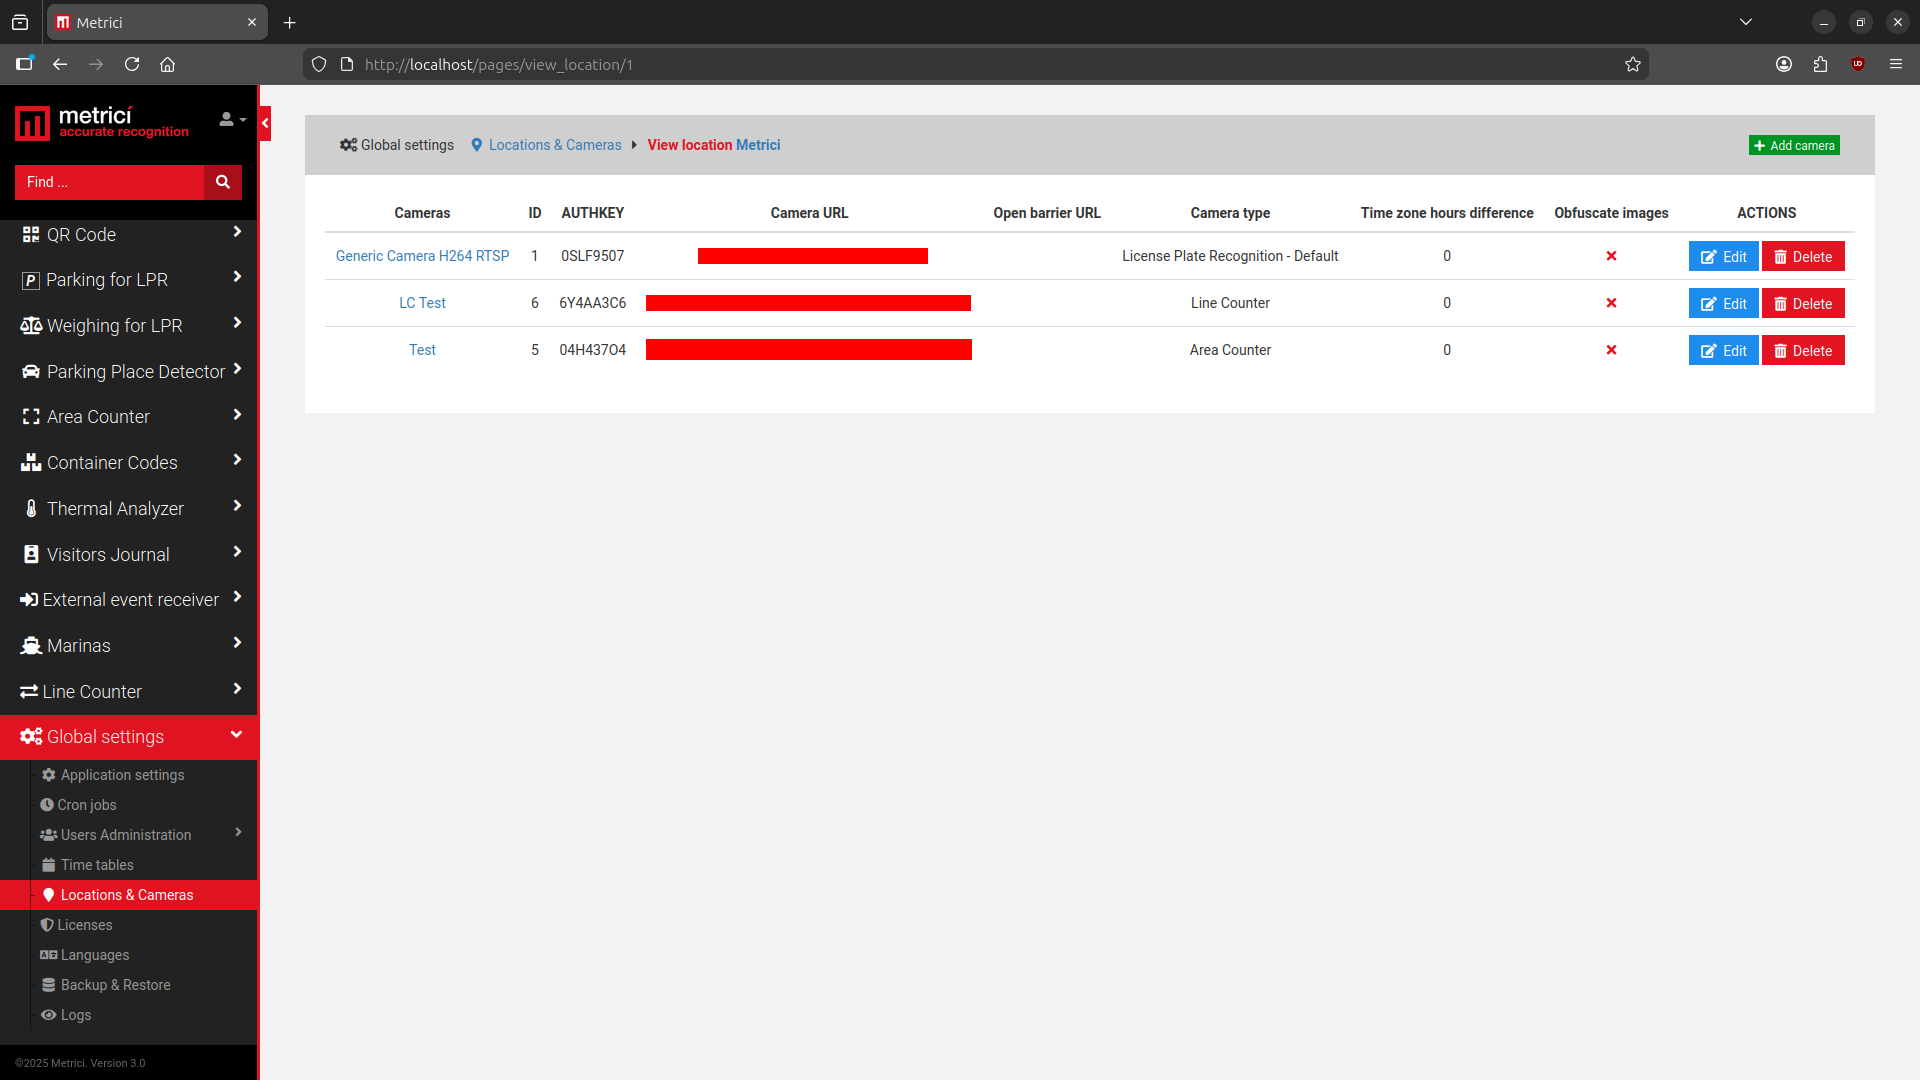Edit the Generic Camera H264 RTSP row
This screenshot has width=1920, height=1080.
1723,257
